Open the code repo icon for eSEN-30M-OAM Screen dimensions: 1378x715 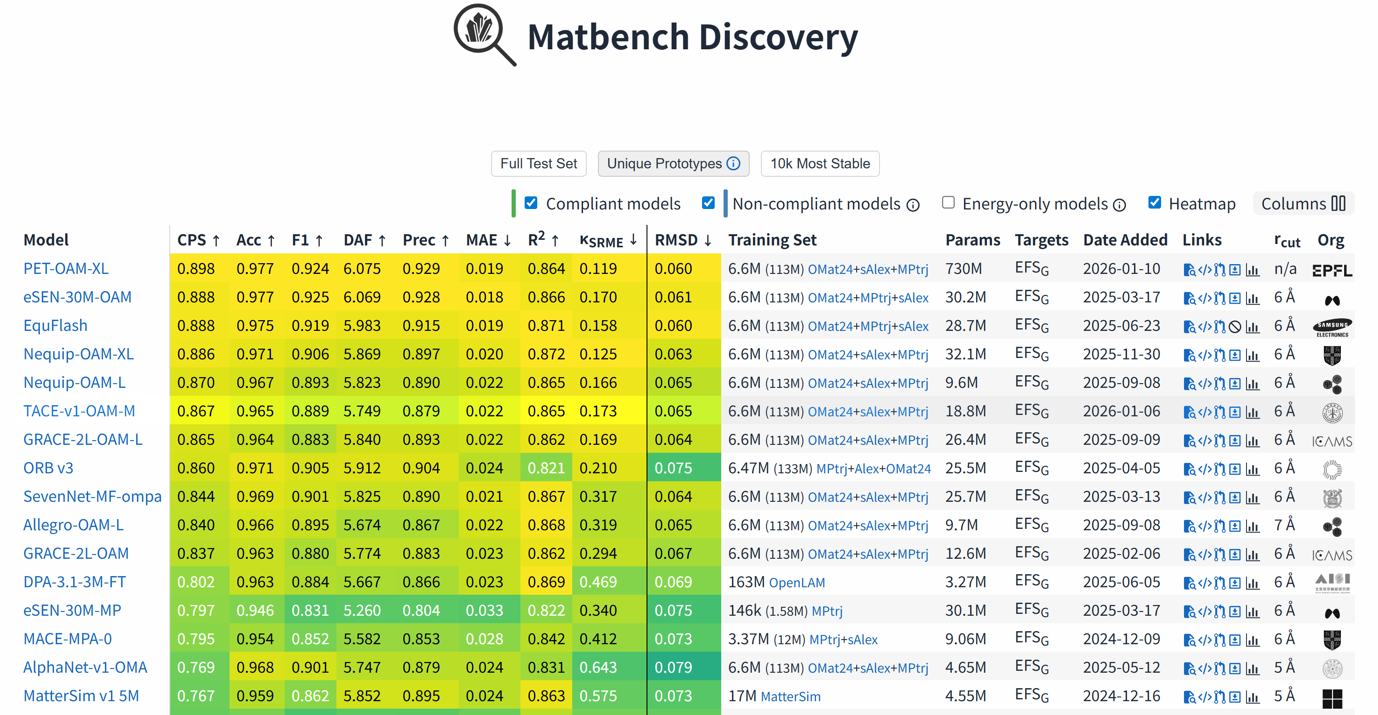coord(1204,298)
